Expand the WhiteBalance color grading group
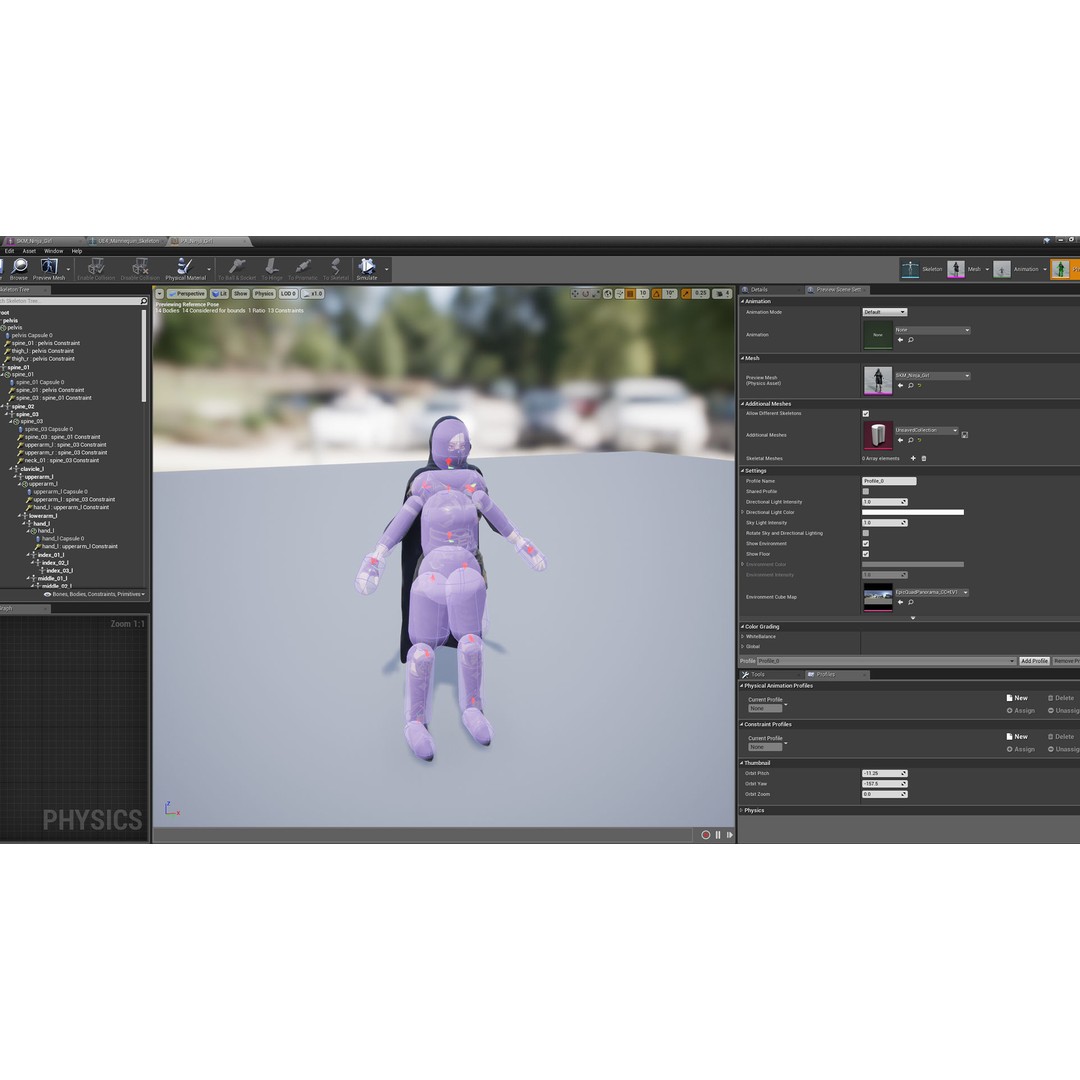1080x1080 pixels. click(742, 636)
